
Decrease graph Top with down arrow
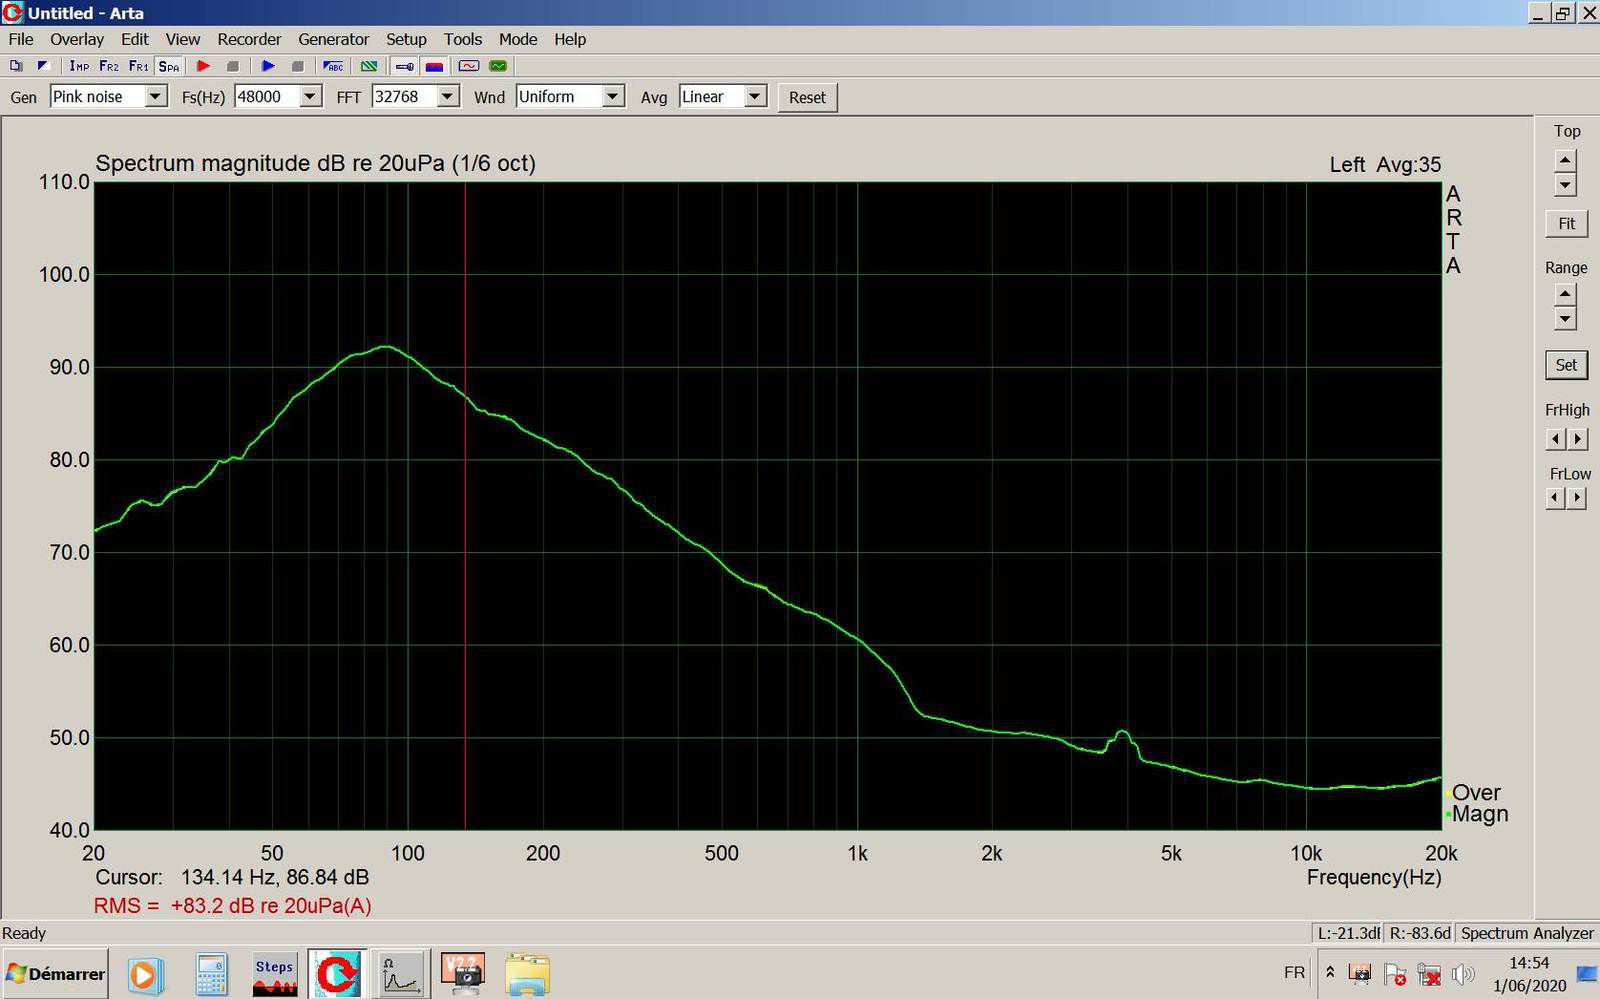tap(1565, 185)
